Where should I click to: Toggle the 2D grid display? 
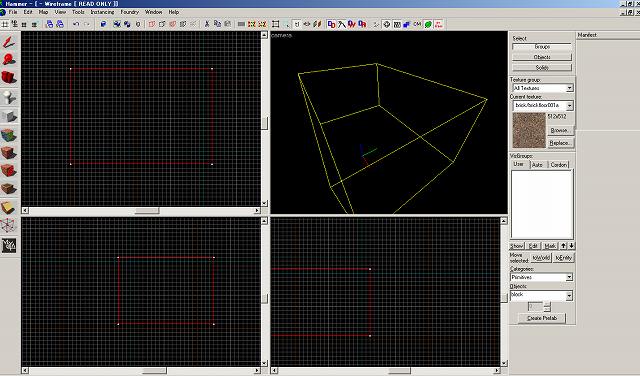pos(4,24)
